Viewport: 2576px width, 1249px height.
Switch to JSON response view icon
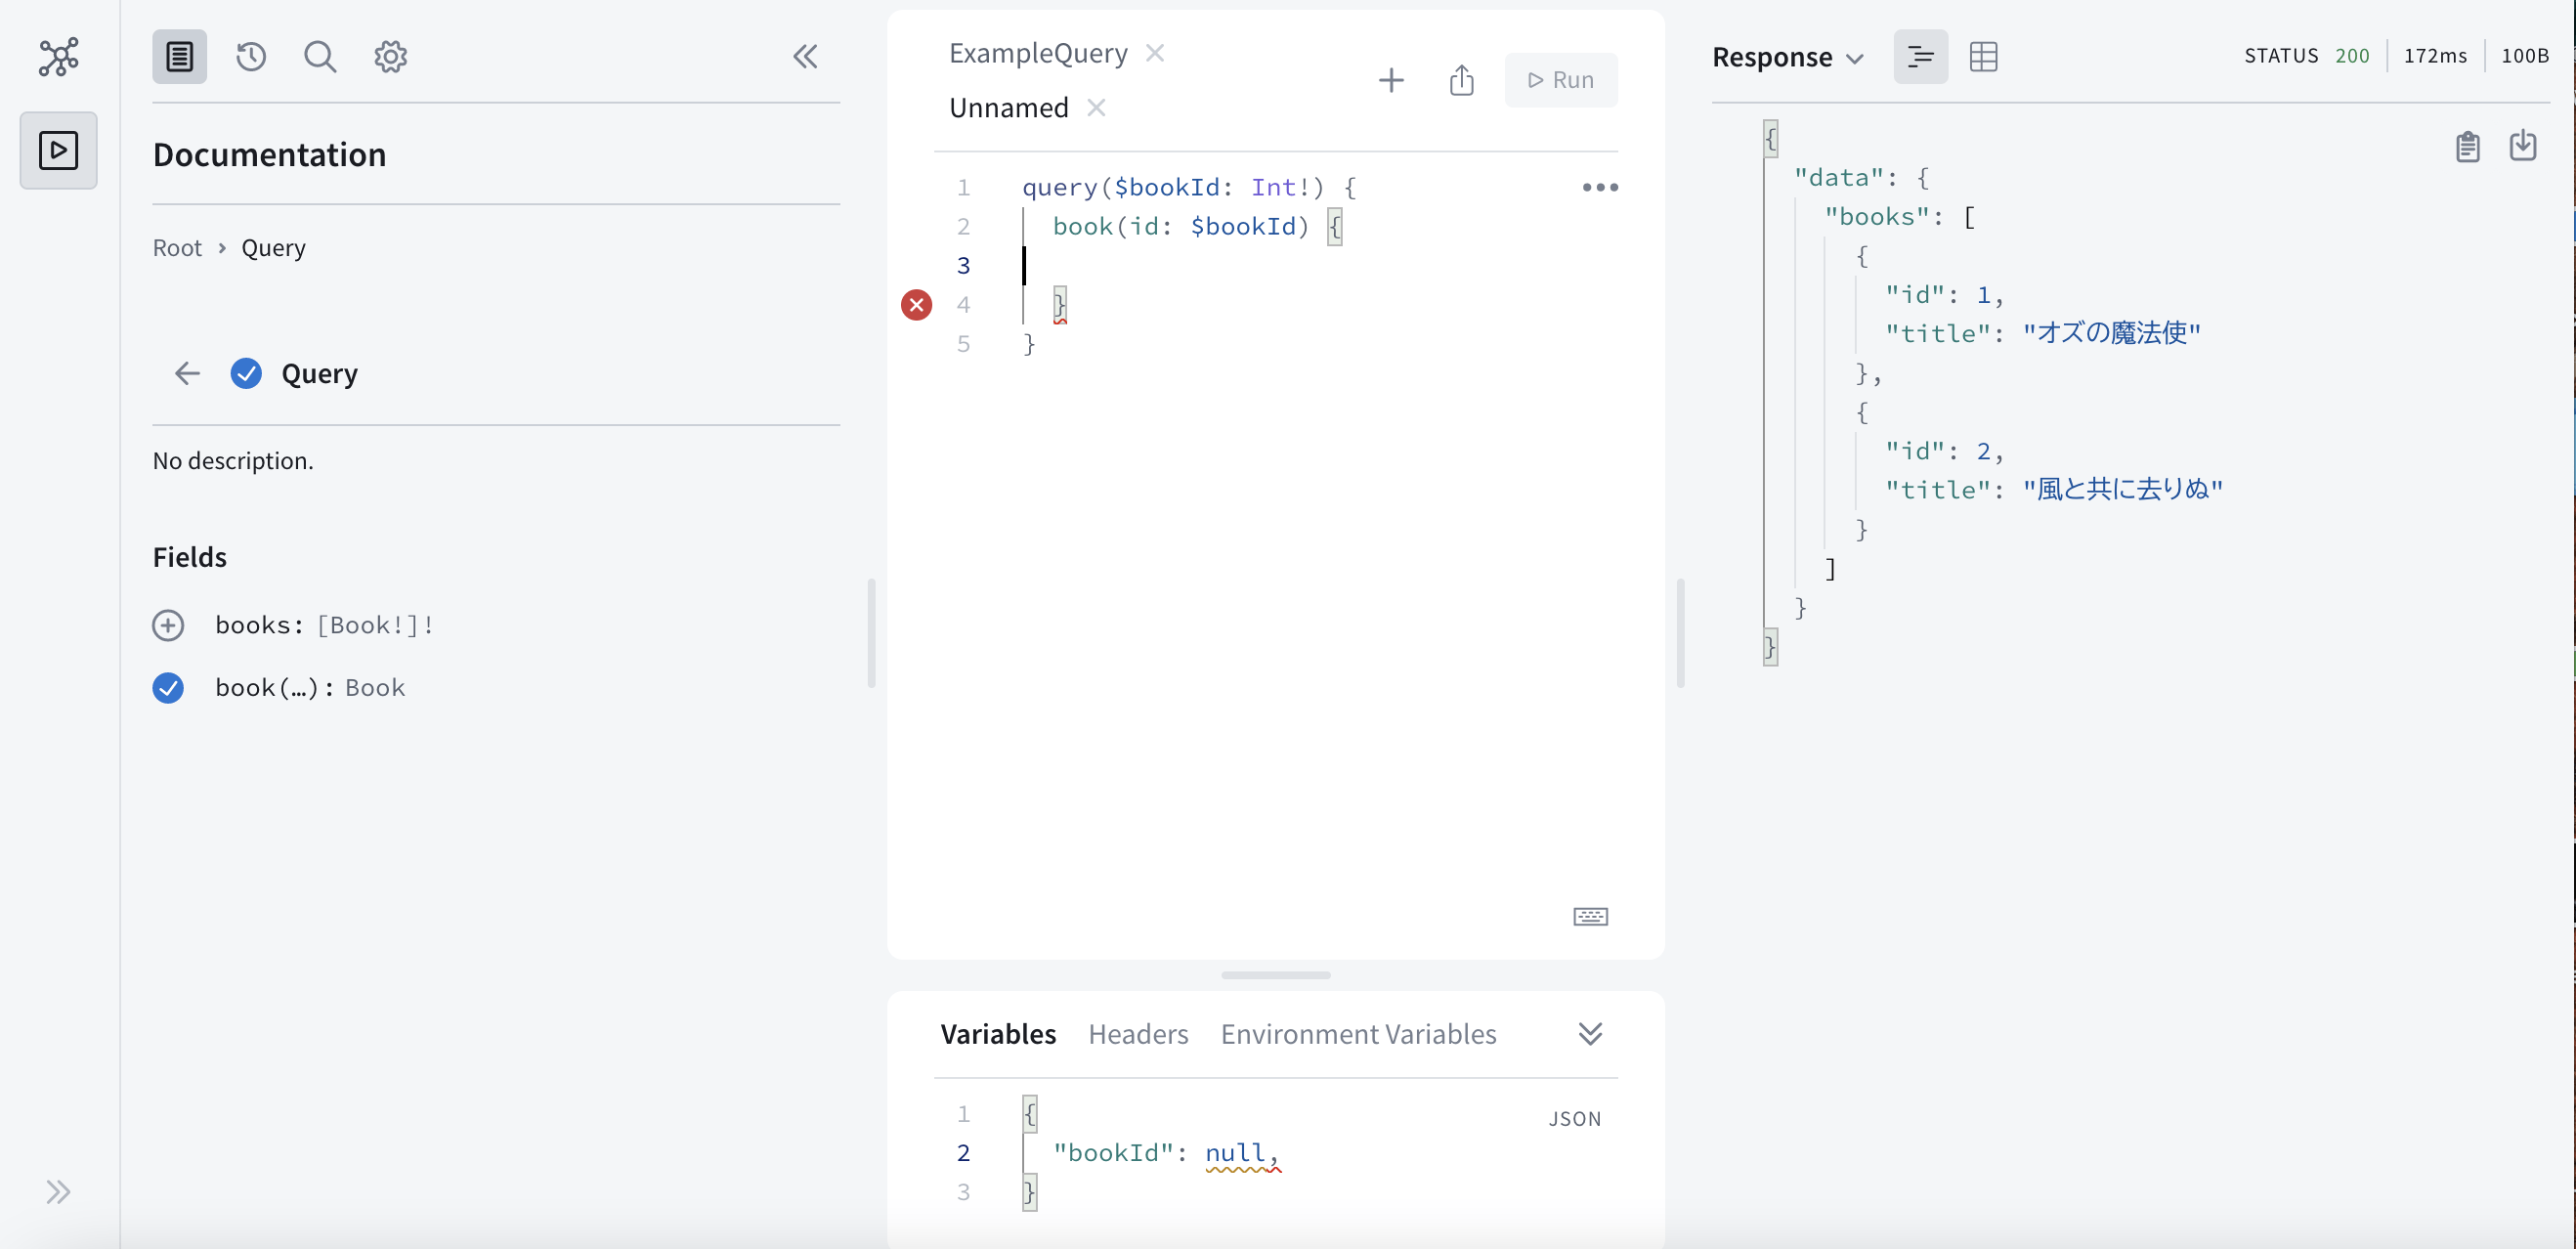point(1920,57)
